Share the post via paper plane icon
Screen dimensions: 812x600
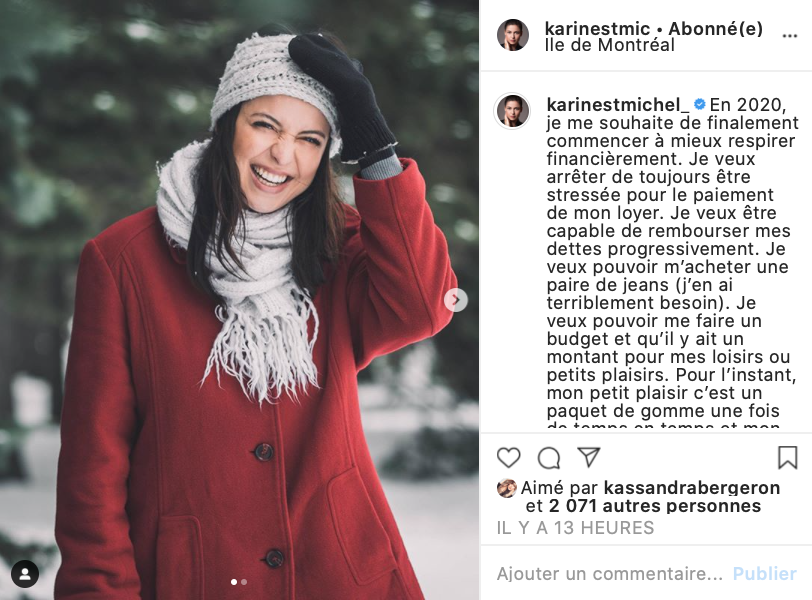coord(589,457)
